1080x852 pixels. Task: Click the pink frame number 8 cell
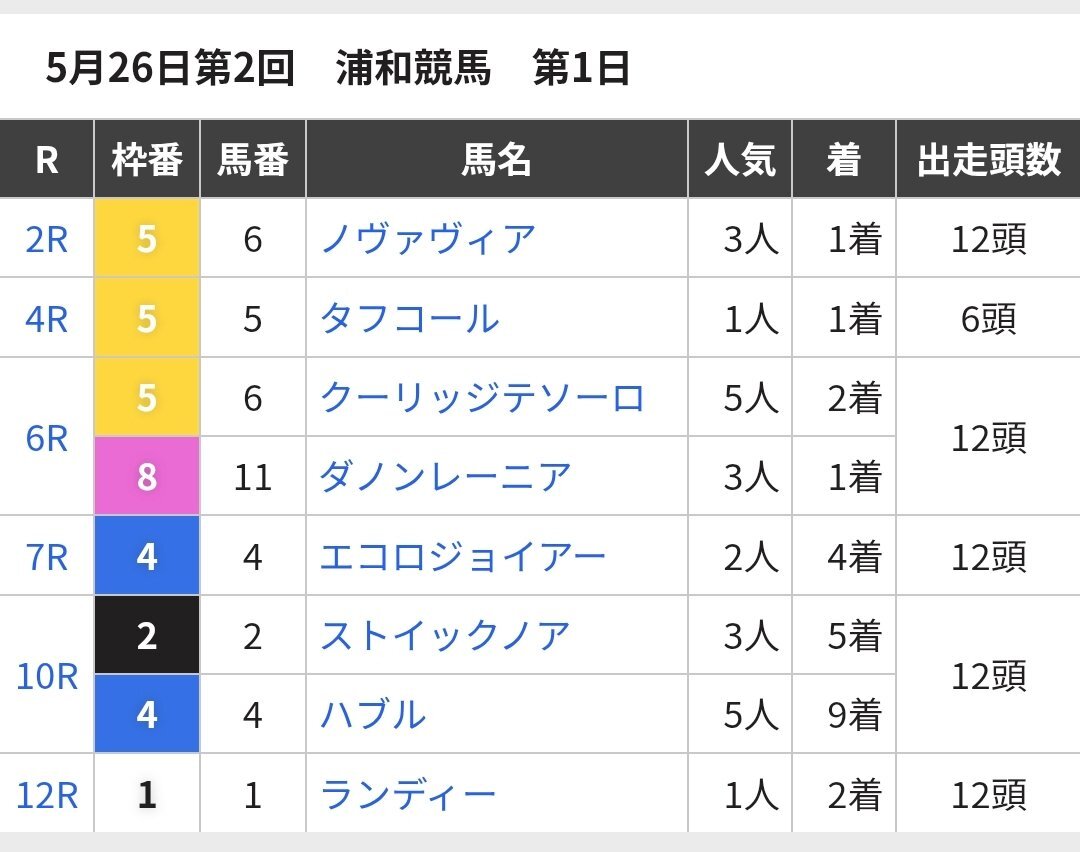tap(147, 476)
